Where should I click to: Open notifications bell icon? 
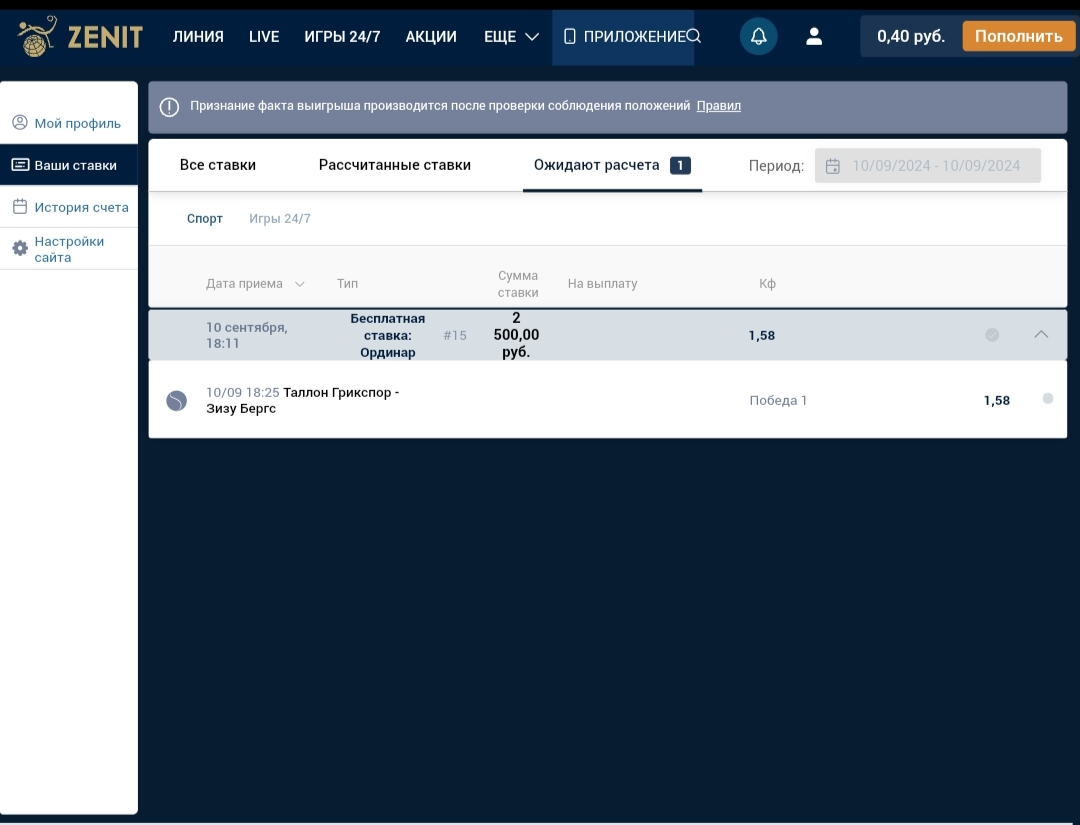click(758, 37)
